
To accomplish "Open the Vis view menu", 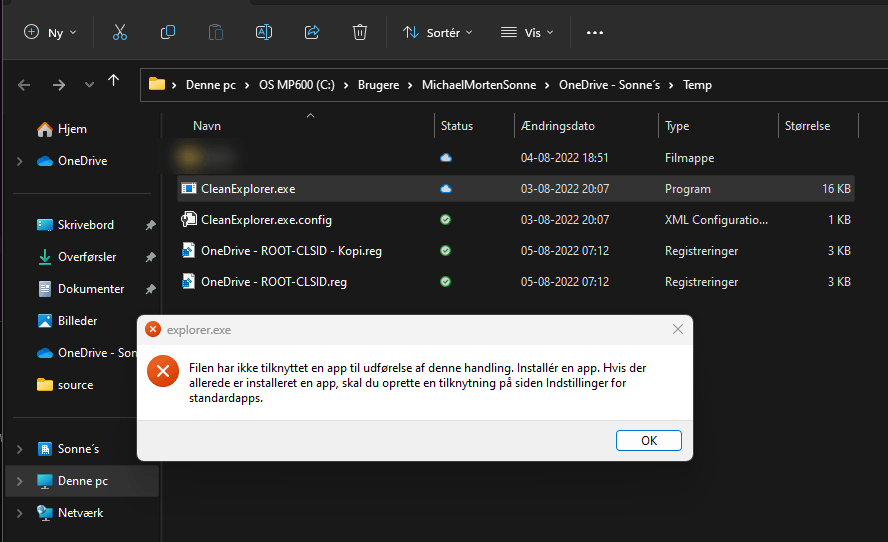I will (527, 32).
